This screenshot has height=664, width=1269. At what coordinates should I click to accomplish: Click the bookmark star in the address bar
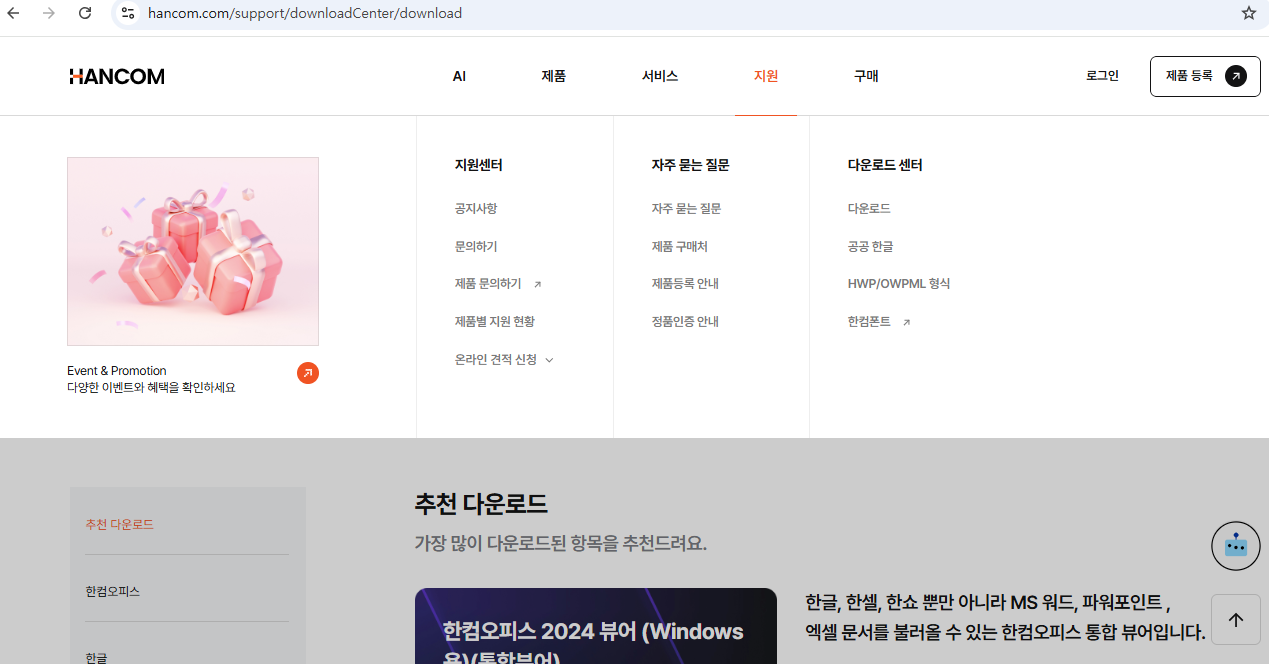1247,13
